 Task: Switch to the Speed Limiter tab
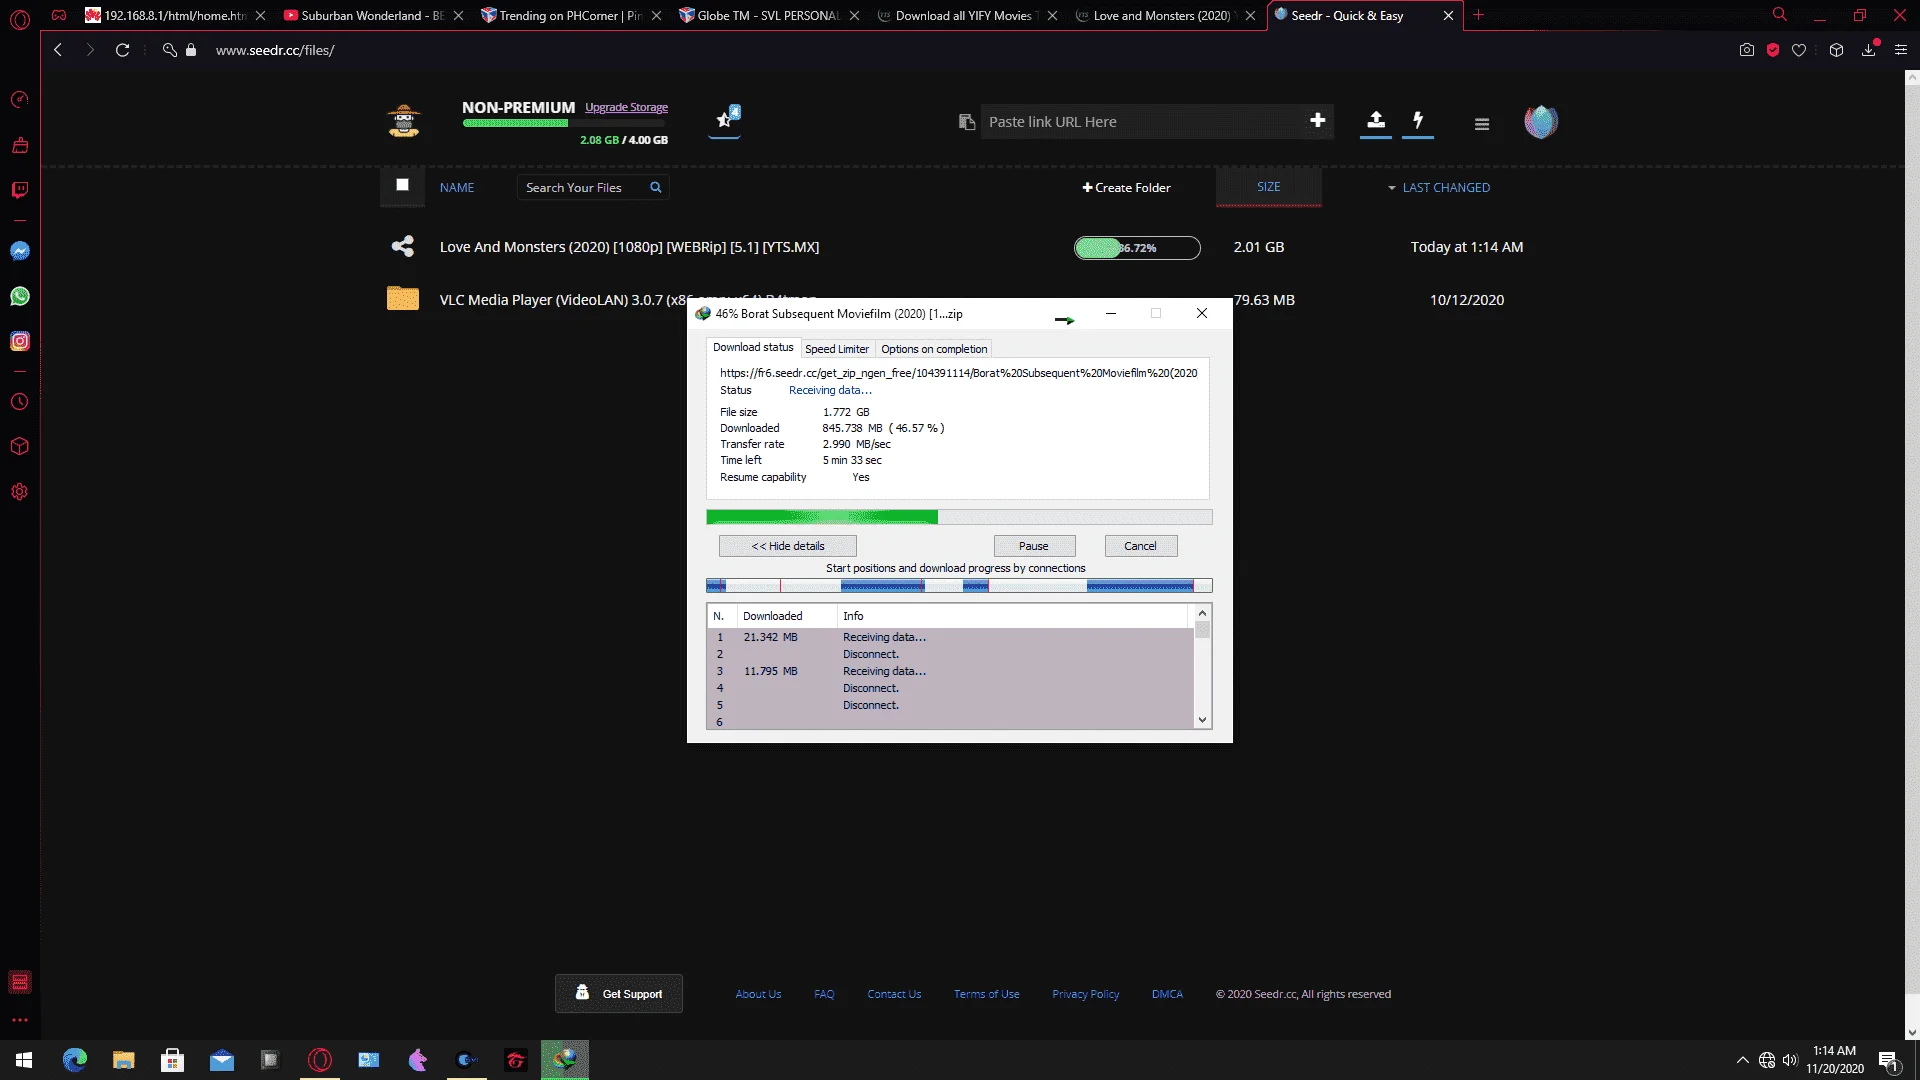pyautogui.click(x=837, y=349)
